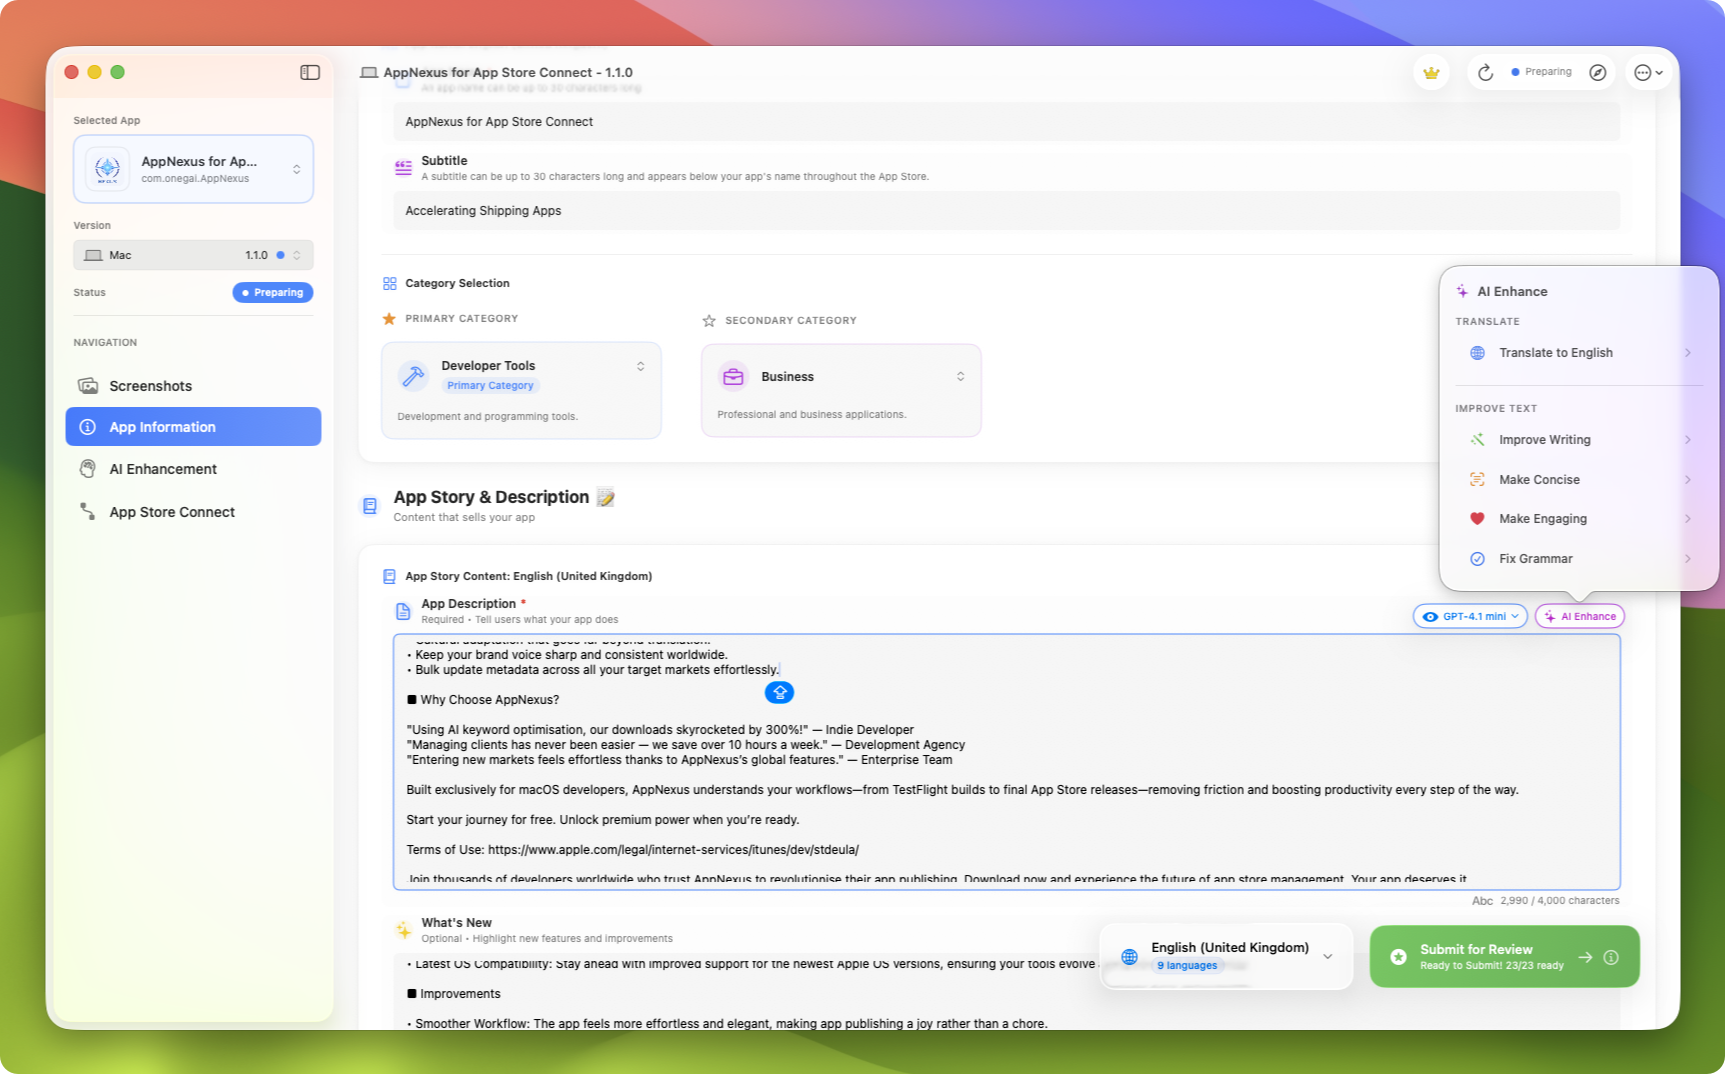Click the premium crown icon in the toolbar

pyautogui.click(x=1431, y=72)
